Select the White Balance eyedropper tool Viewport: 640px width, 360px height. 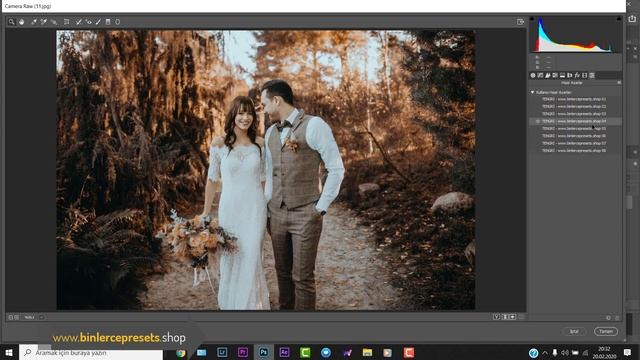pos(34,22)
